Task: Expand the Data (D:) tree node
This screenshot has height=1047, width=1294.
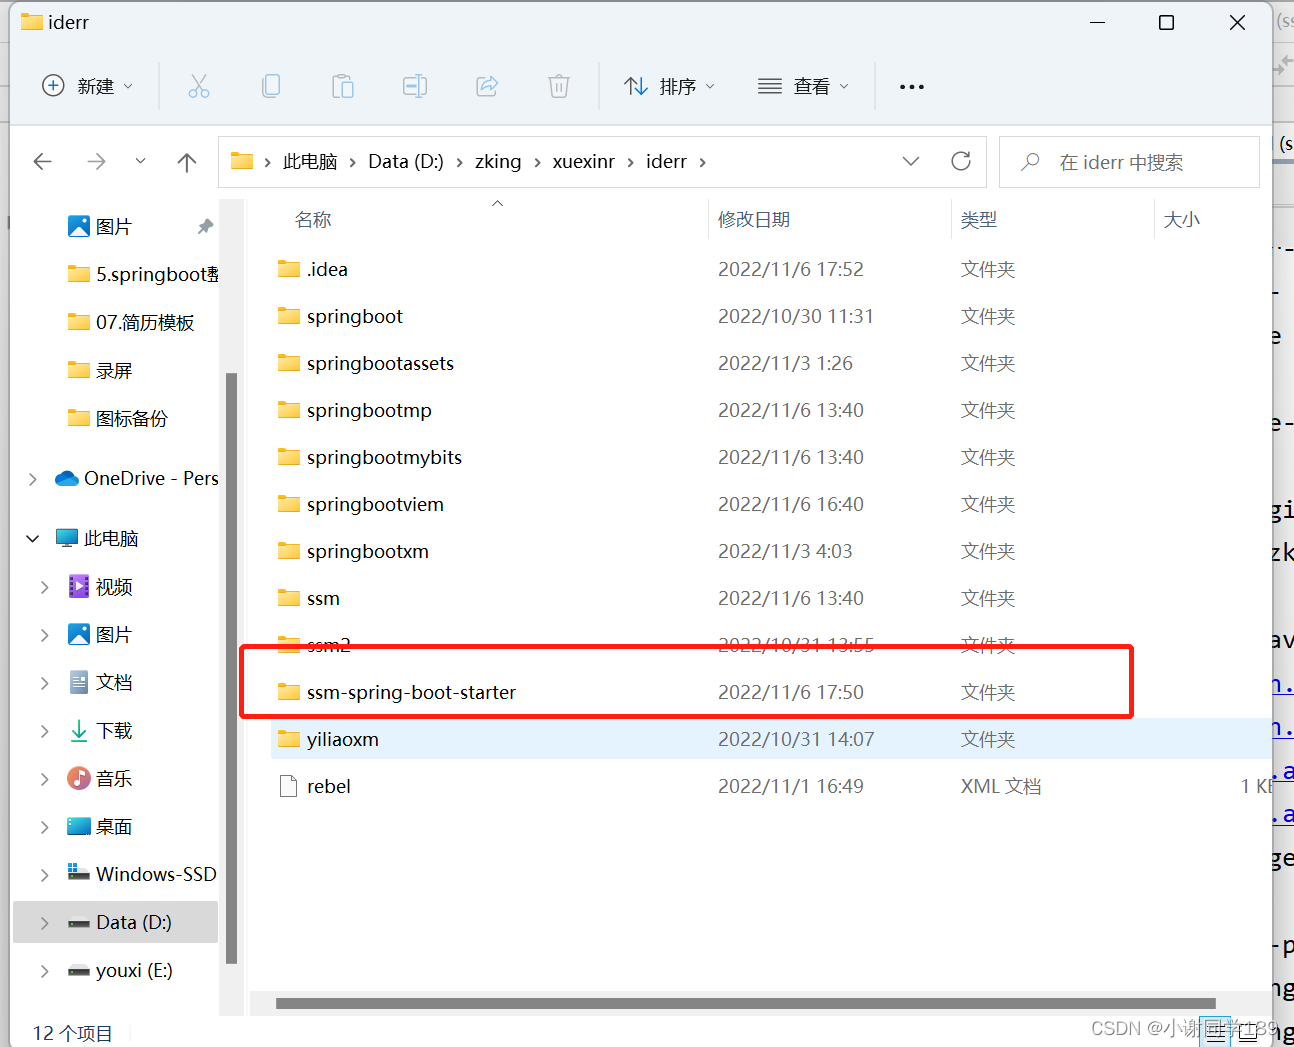Action: (x=44, y=923)
